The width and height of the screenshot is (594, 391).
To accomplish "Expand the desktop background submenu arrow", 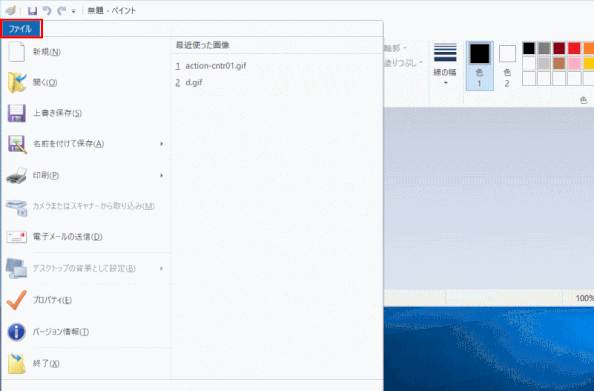I will click(x=161, y=268).
